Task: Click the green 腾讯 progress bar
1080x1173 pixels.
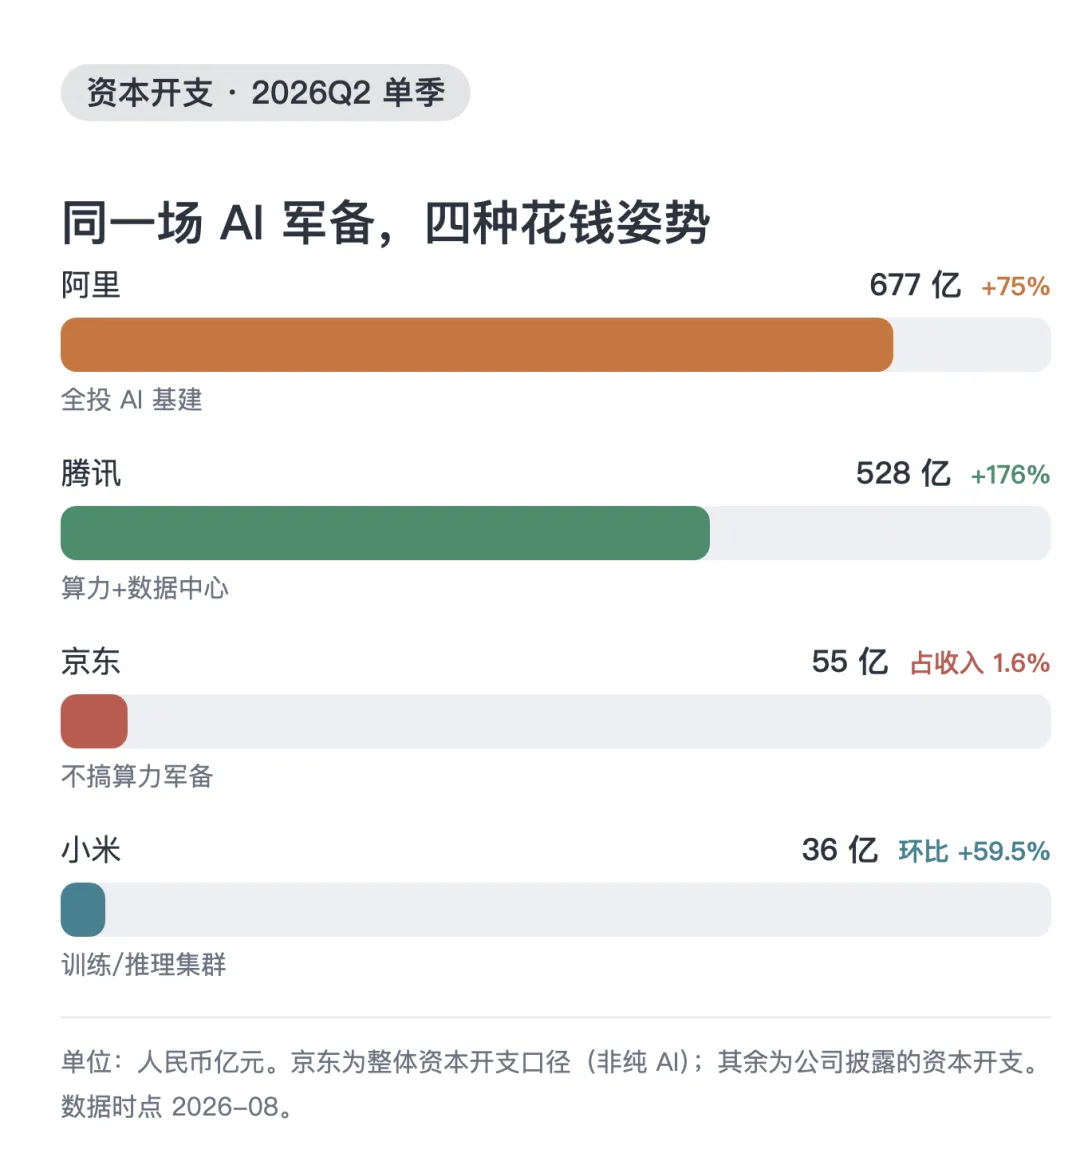Action: pyautogui.click(x=385, y=533)
